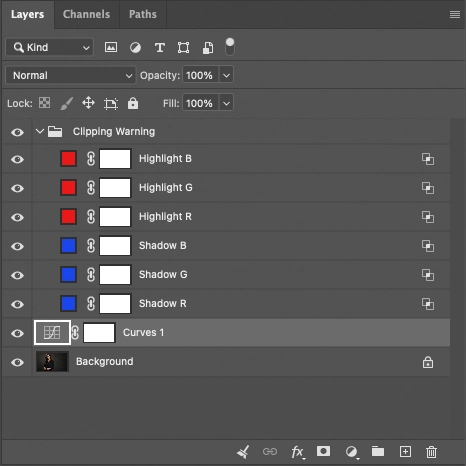466x466 pixels.
Task: Click blending options icon on Highlight R
Action: tap(428, 217)
